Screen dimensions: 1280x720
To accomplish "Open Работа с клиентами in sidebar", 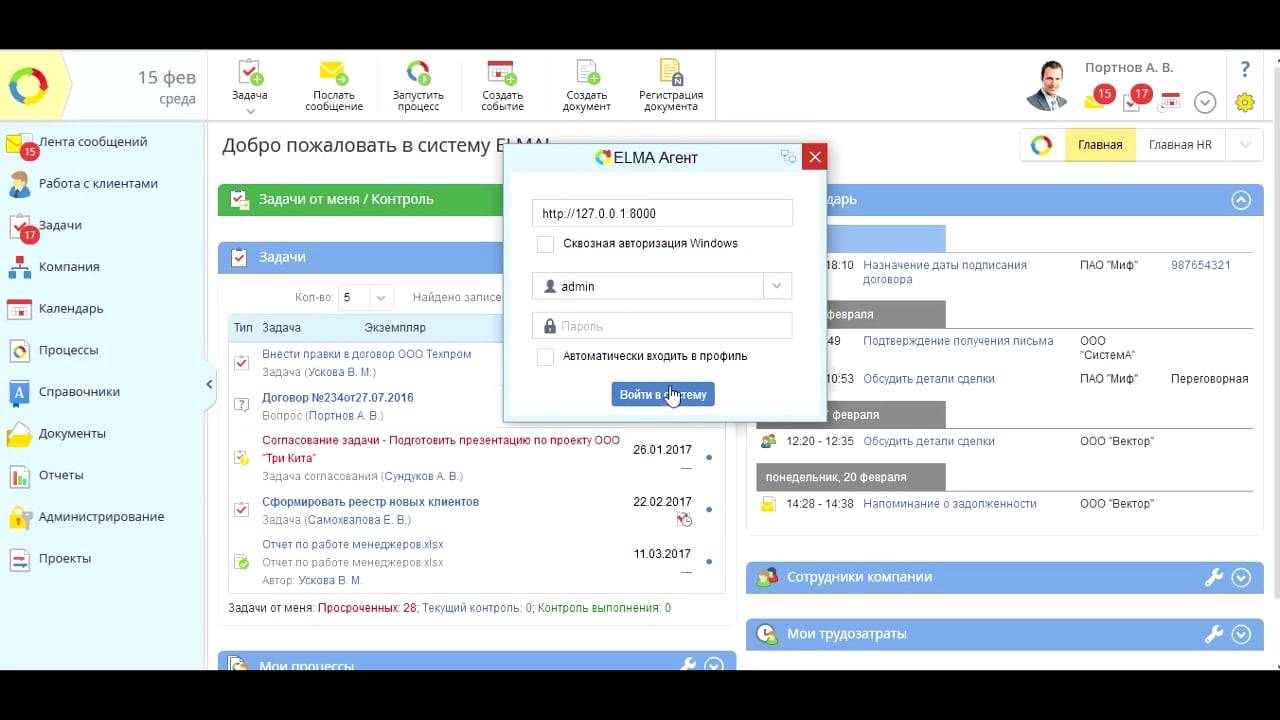I will [98, 184].
